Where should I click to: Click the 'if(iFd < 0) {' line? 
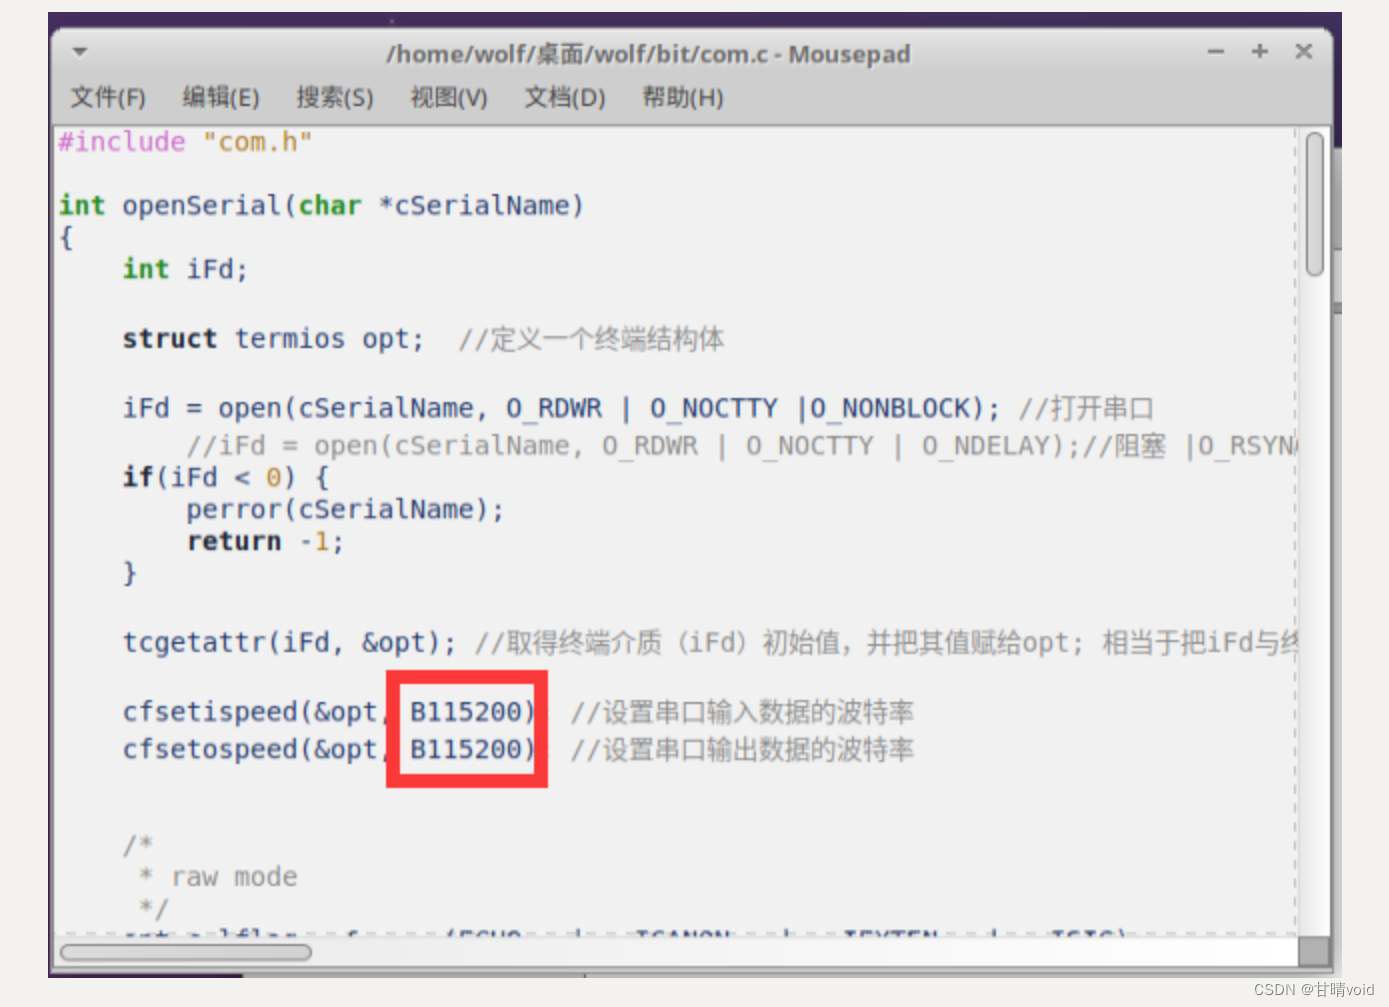(x=225, y=477)
